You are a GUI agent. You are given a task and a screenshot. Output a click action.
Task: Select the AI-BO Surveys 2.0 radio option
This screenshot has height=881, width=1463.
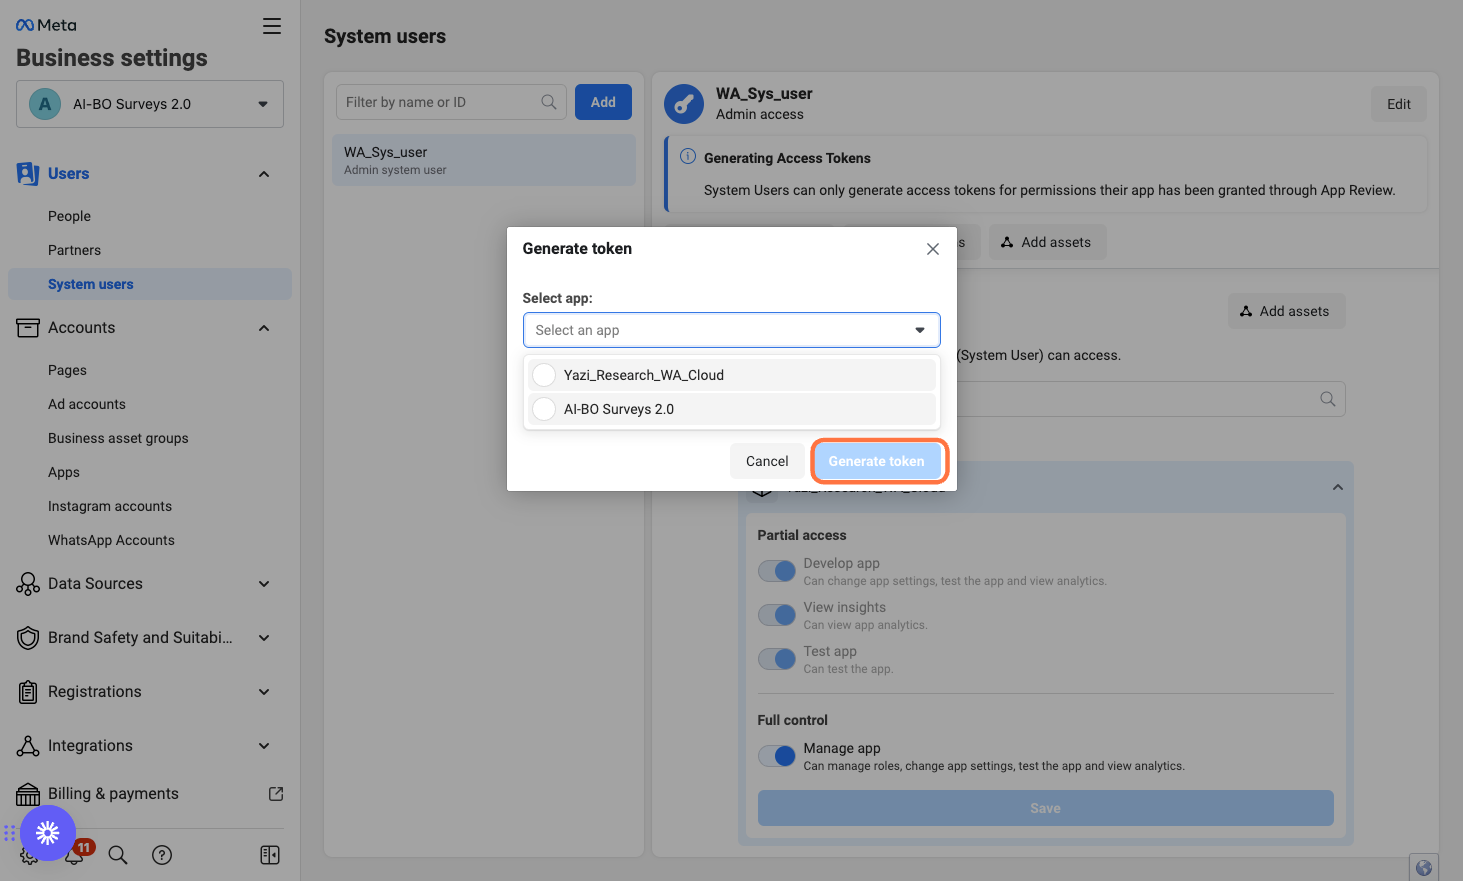(x=544, y=409)
